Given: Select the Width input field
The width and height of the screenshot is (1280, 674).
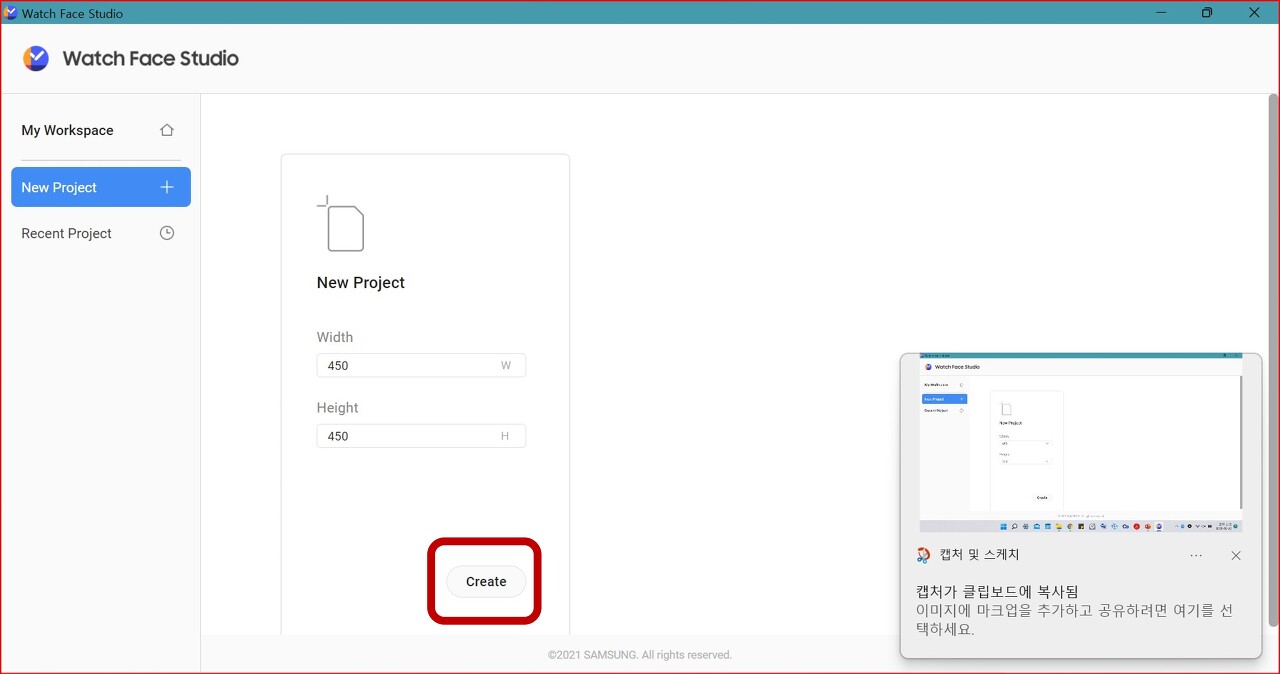Looking at the screenshot, I should [421, 365].
